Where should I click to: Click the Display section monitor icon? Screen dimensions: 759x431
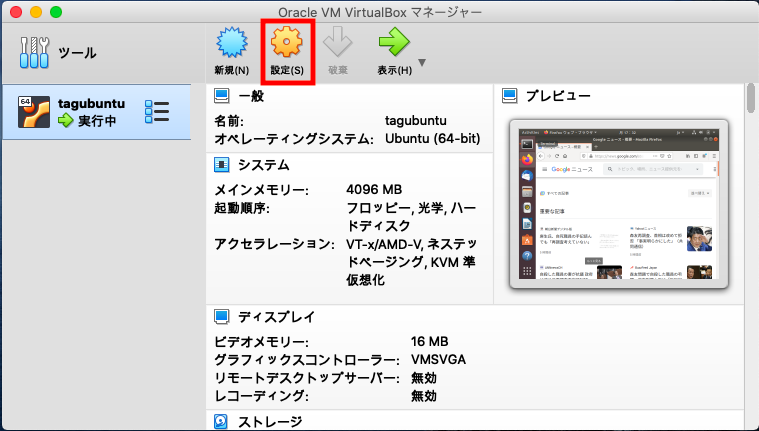point(222,317)
